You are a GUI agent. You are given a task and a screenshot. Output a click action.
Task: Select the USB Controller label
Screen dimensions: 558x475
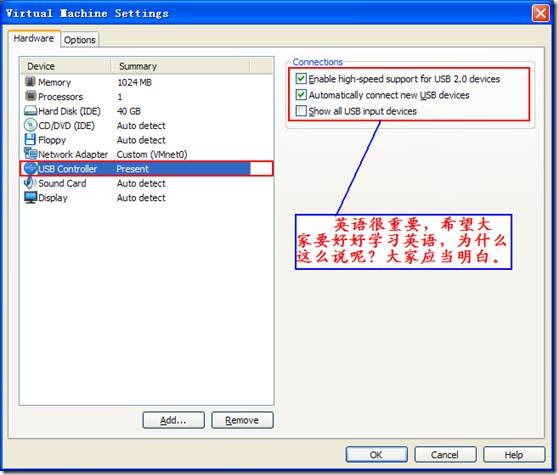pos(67,169)
